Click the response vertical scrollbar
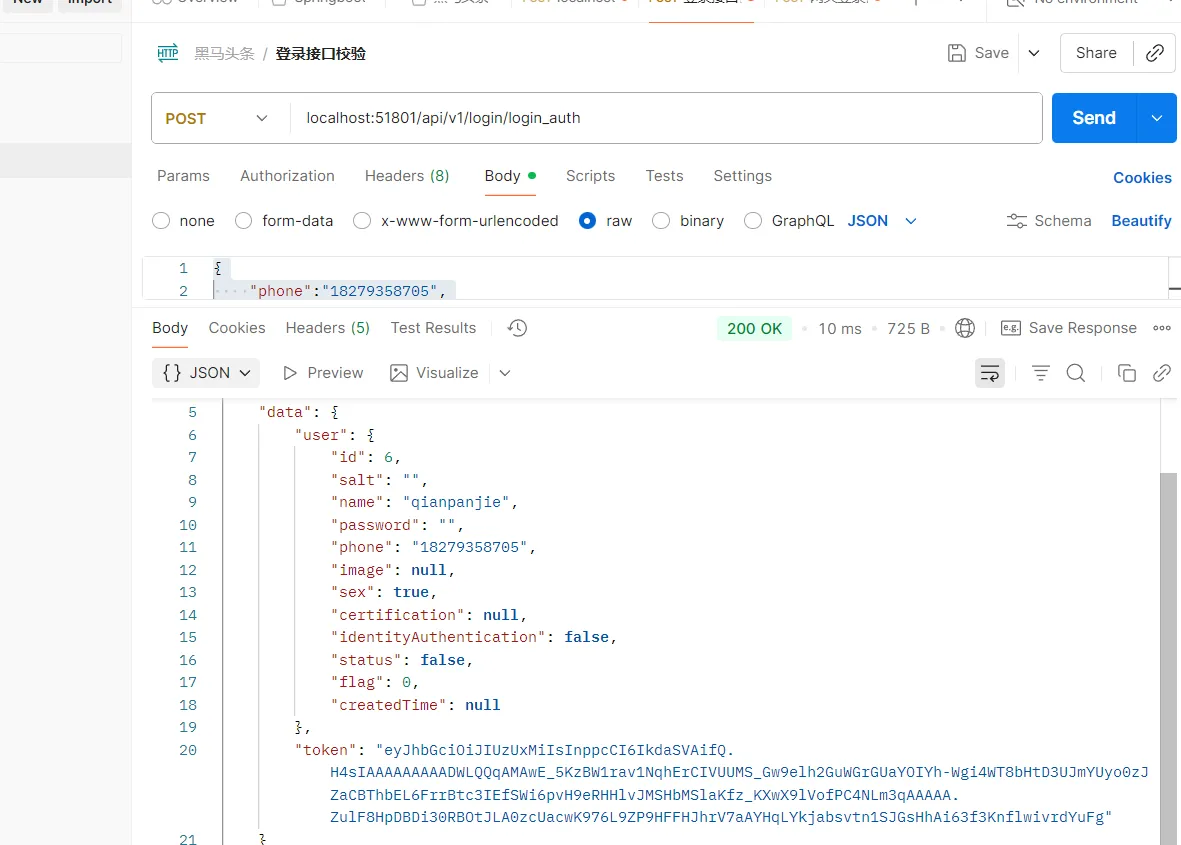 [x=1170, y=650]
